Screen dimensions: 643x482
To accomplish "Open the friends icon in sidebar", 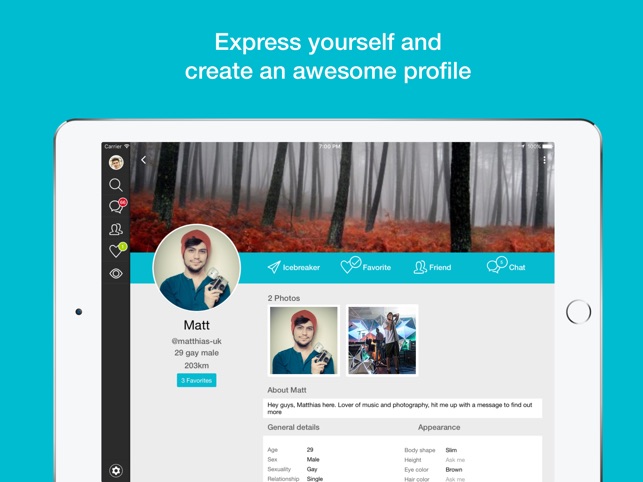I will pos(116,229).
